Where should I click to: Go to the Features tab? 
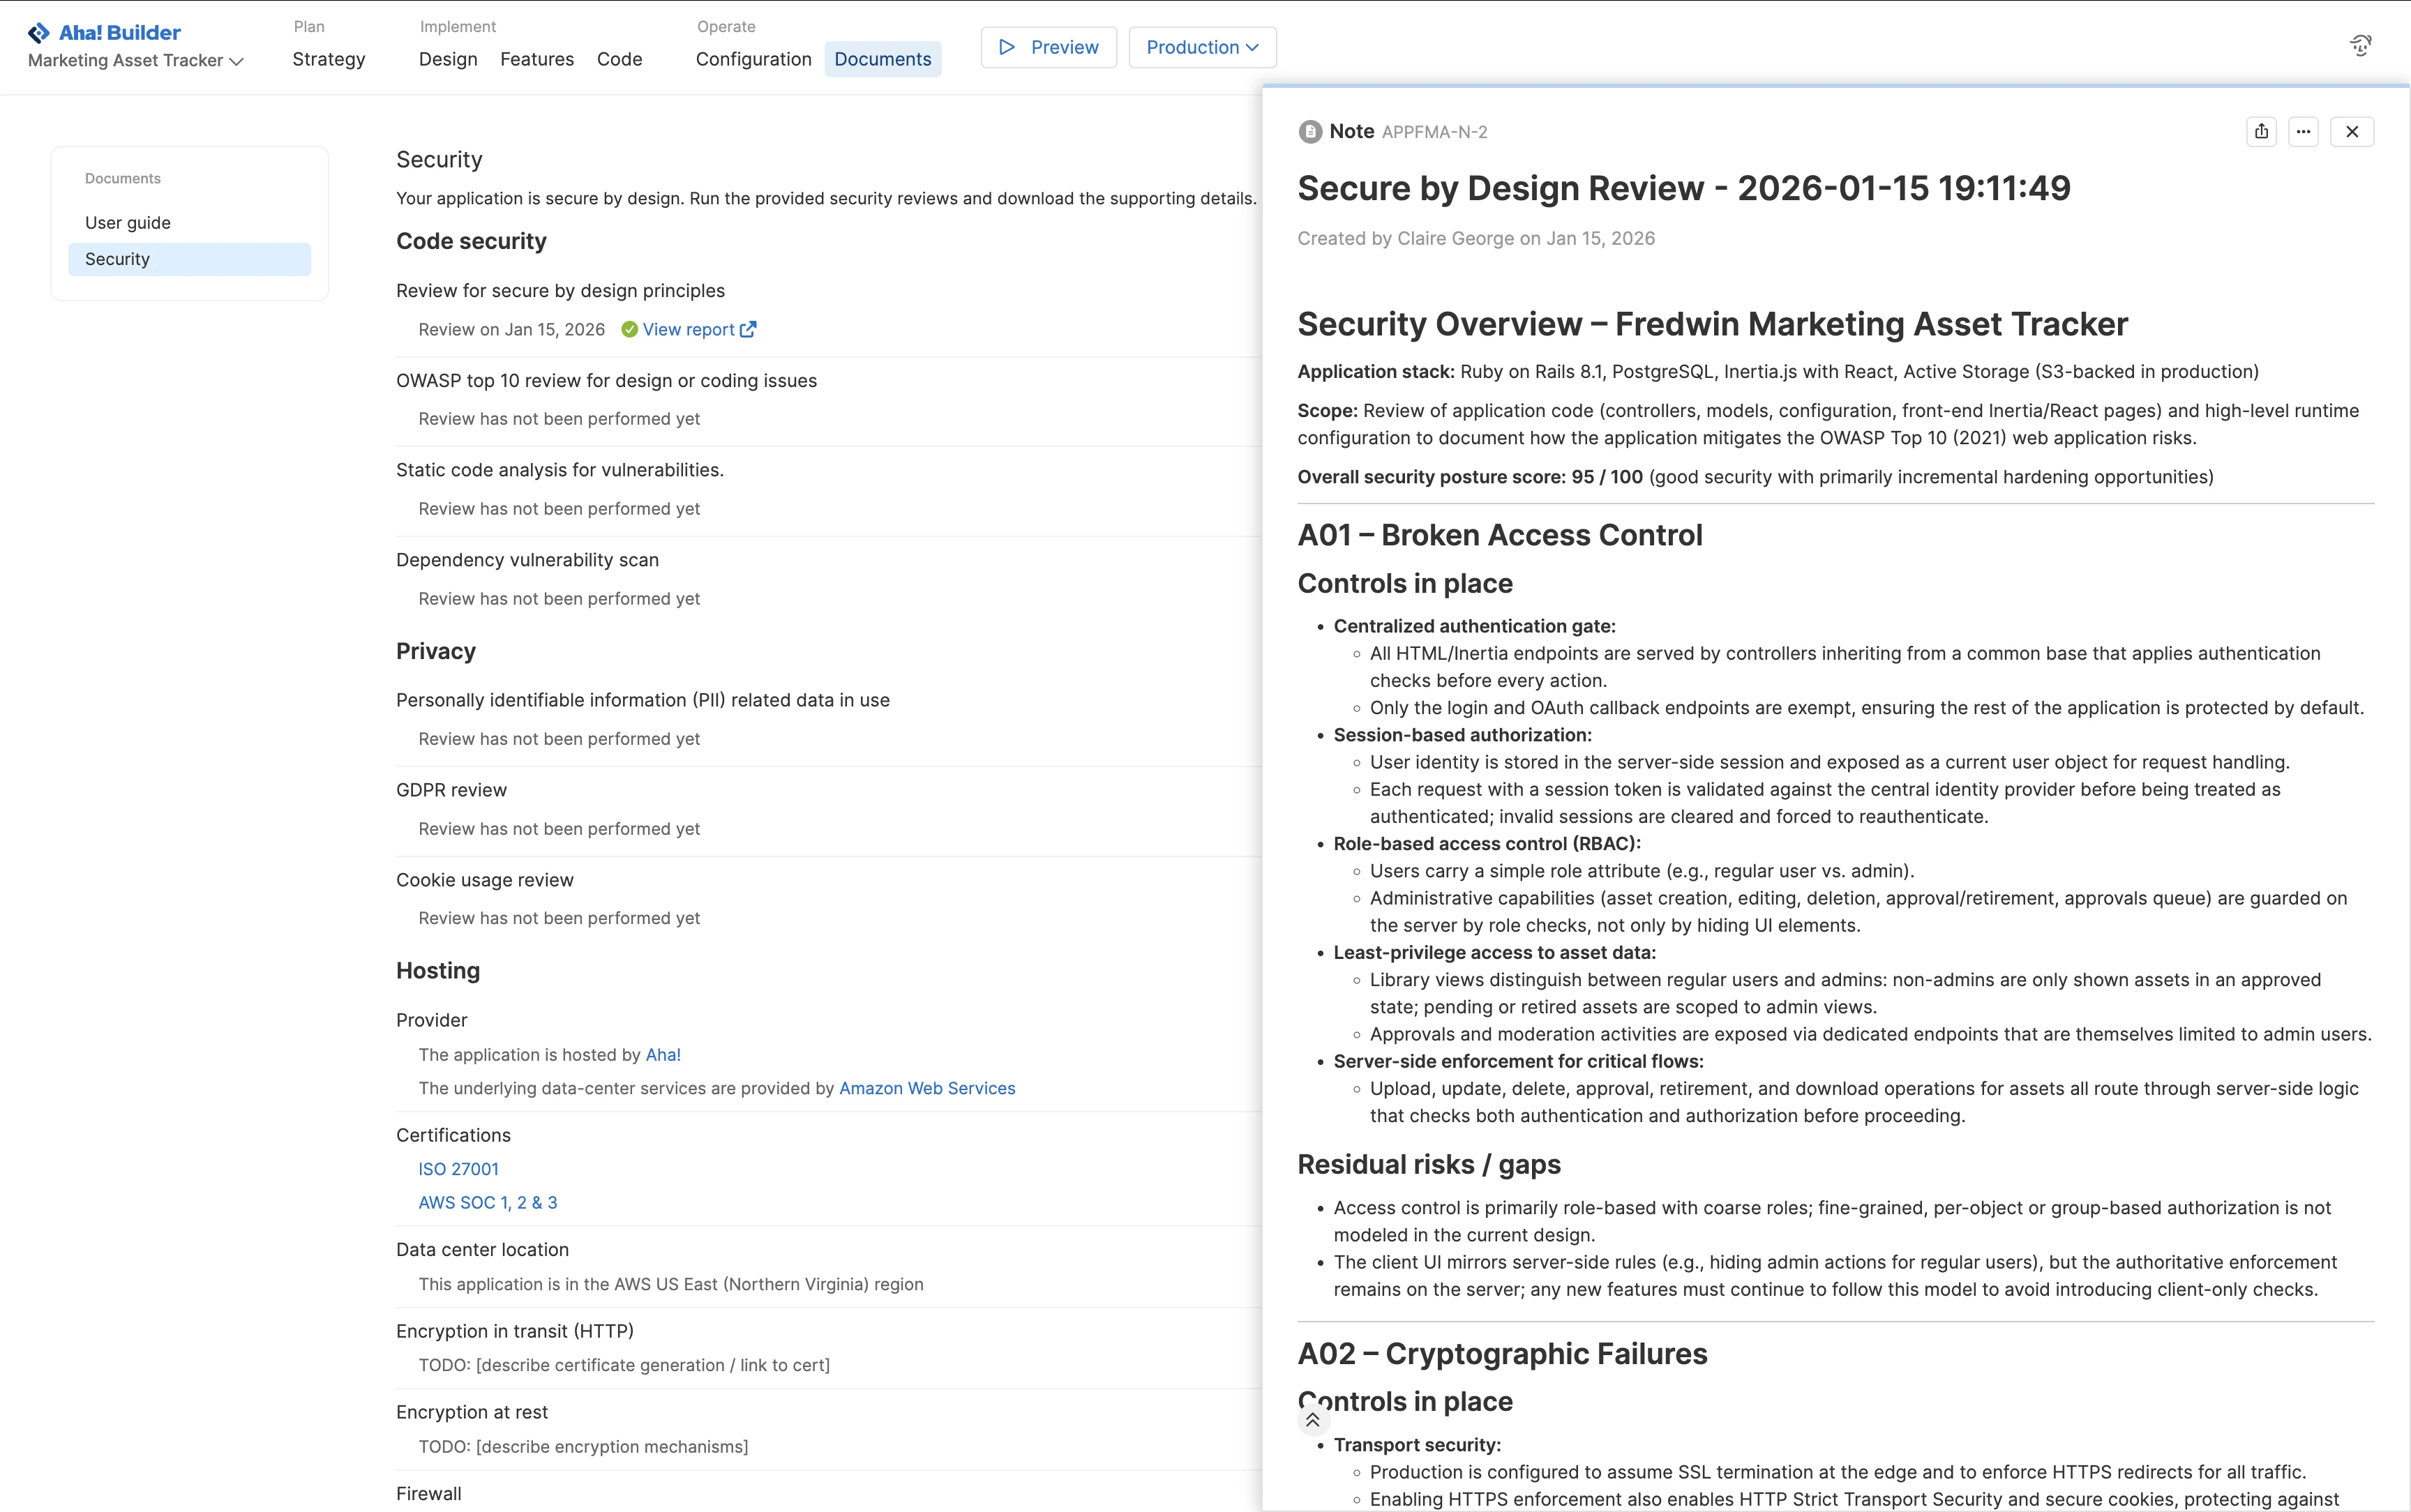tap(536, 59)
